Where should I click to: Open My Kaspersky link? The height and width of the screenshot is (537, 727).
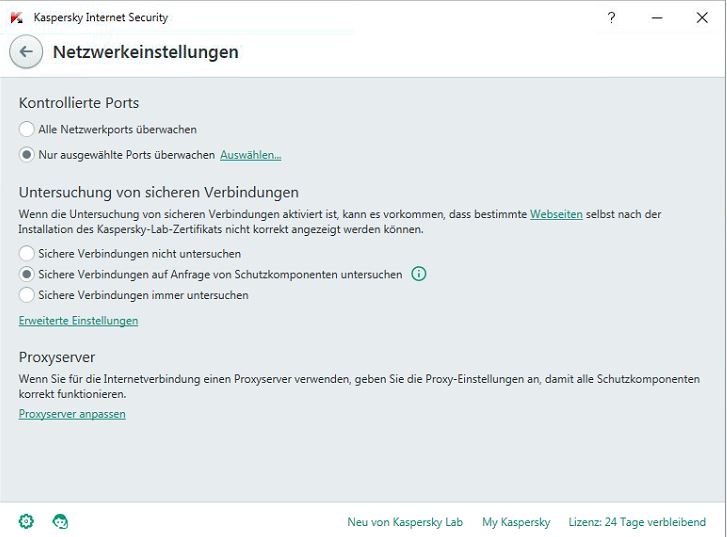(516, 522)
